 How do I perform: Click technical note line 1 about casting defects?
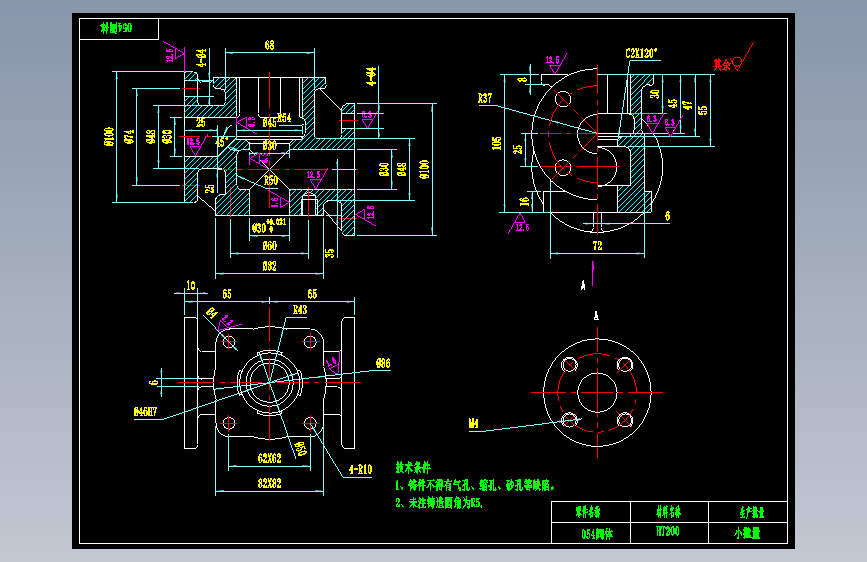[x=474, y=486]
